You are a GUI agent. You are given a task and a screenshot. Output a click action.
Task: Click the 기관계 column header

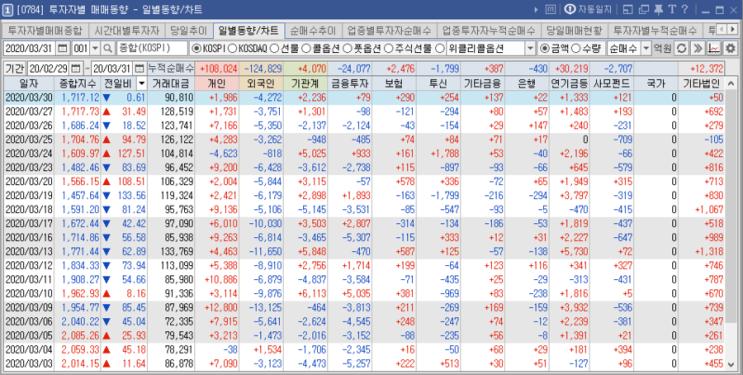[305, 84]
